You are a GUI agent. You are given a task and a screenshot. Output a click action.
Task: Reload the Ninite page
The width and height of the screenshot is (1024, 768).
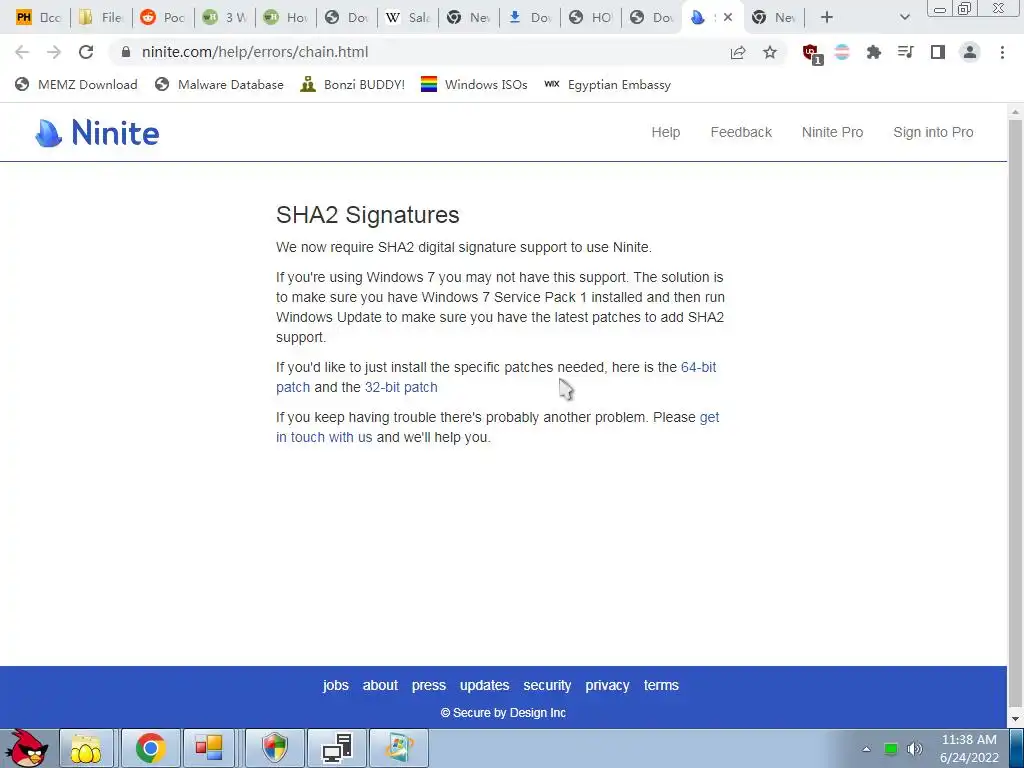[86, 52]
